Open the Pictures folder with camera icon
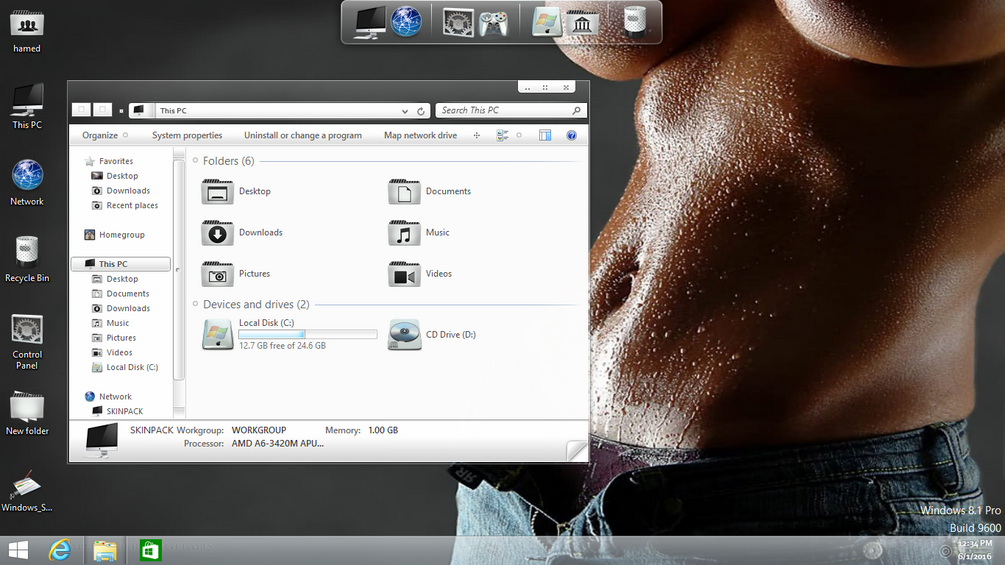This screenshot has width=1005, height=565. click(x=217, y=274)
